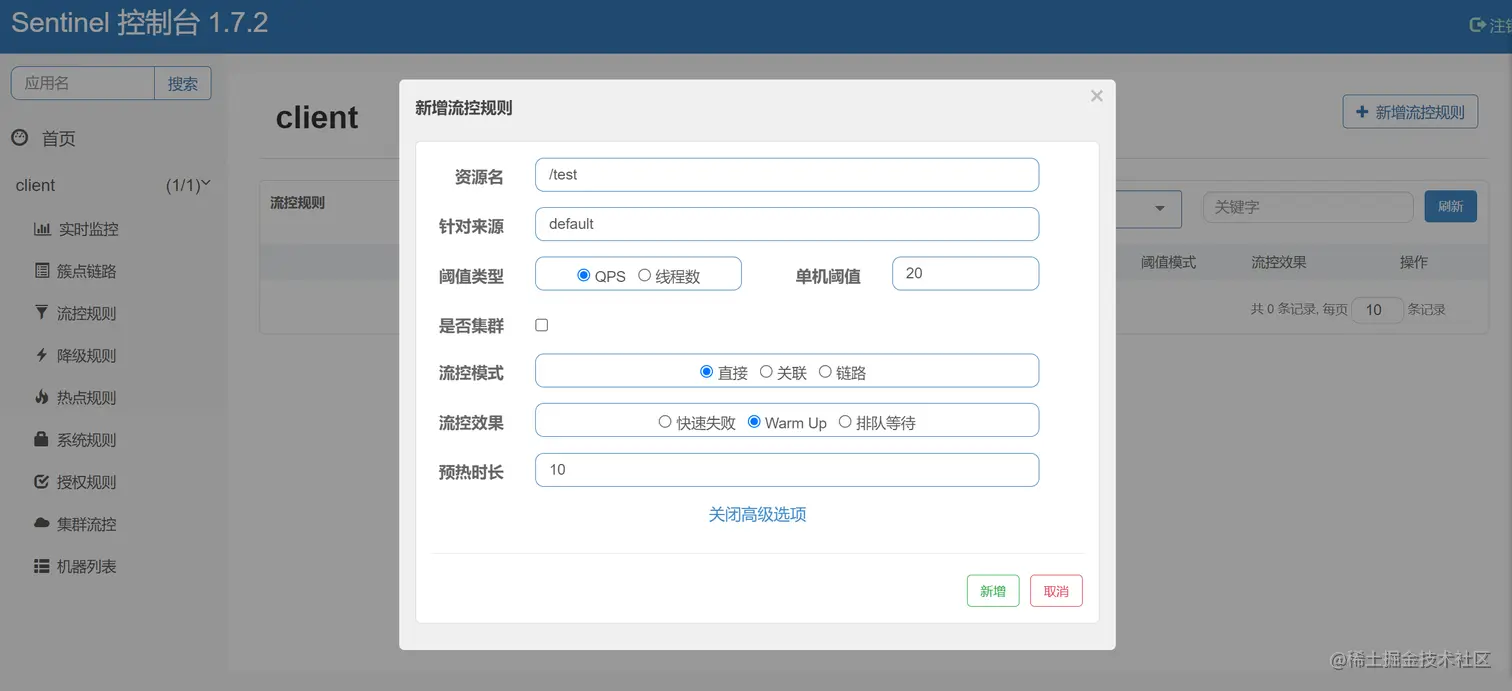Click the bar chart icon for 实时监控
Viewport: 1512px width, 691px height.
42,229
